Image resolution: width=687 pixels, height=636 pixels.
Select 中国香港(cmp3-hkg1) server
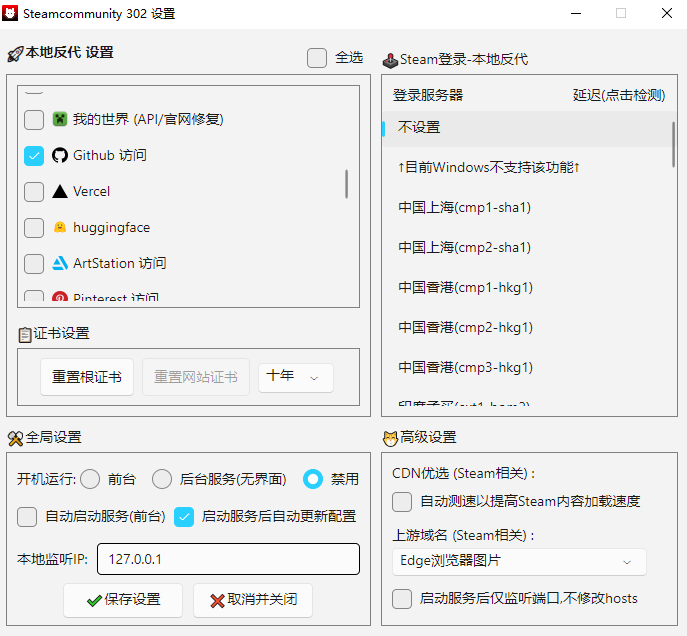click(527, 367)
